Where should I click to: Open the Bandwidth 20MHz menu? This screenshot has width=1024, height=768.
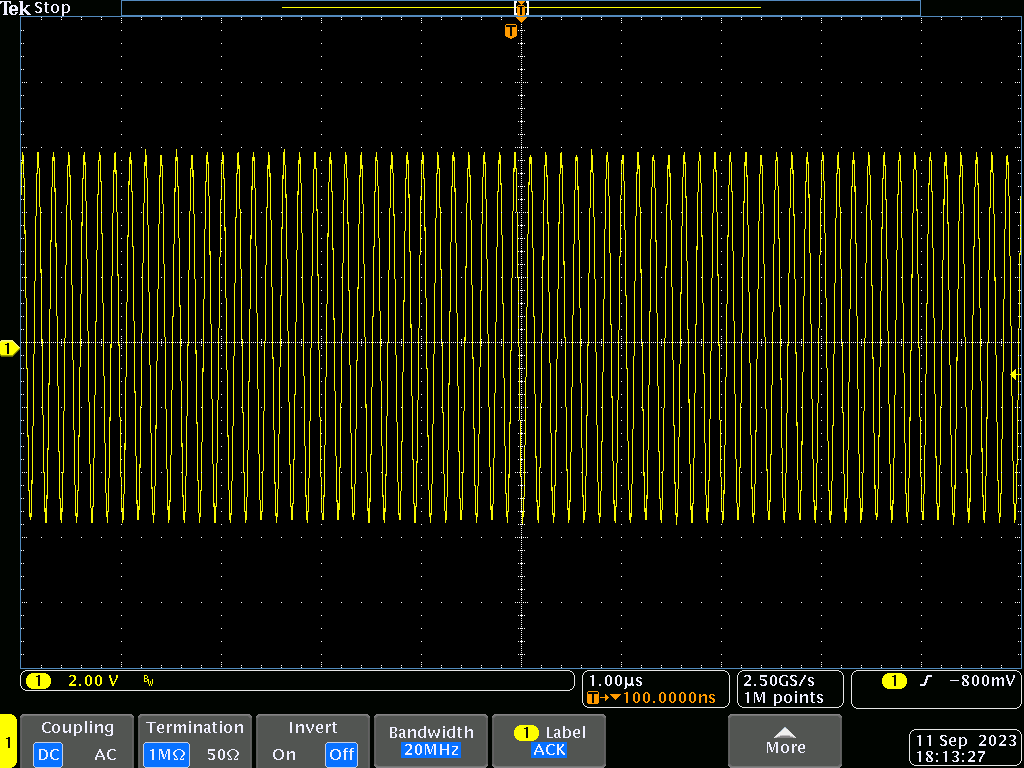coord(430,741)
